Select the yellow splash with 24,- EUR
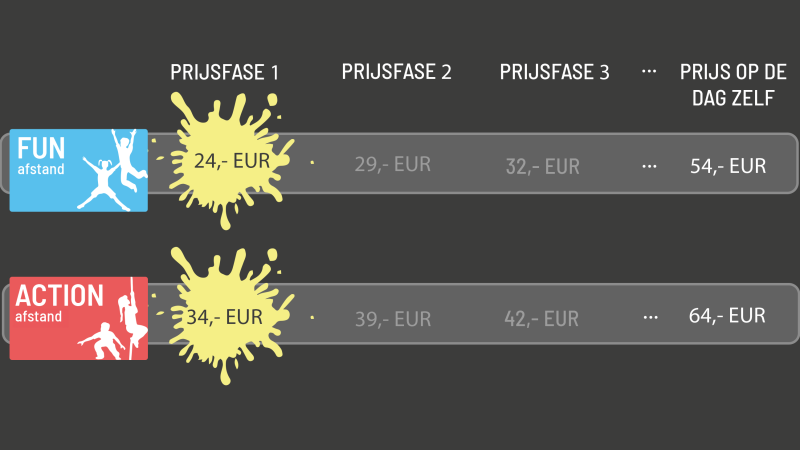Image resolution: width=800 pixels, height=450 pixels. 228,160
